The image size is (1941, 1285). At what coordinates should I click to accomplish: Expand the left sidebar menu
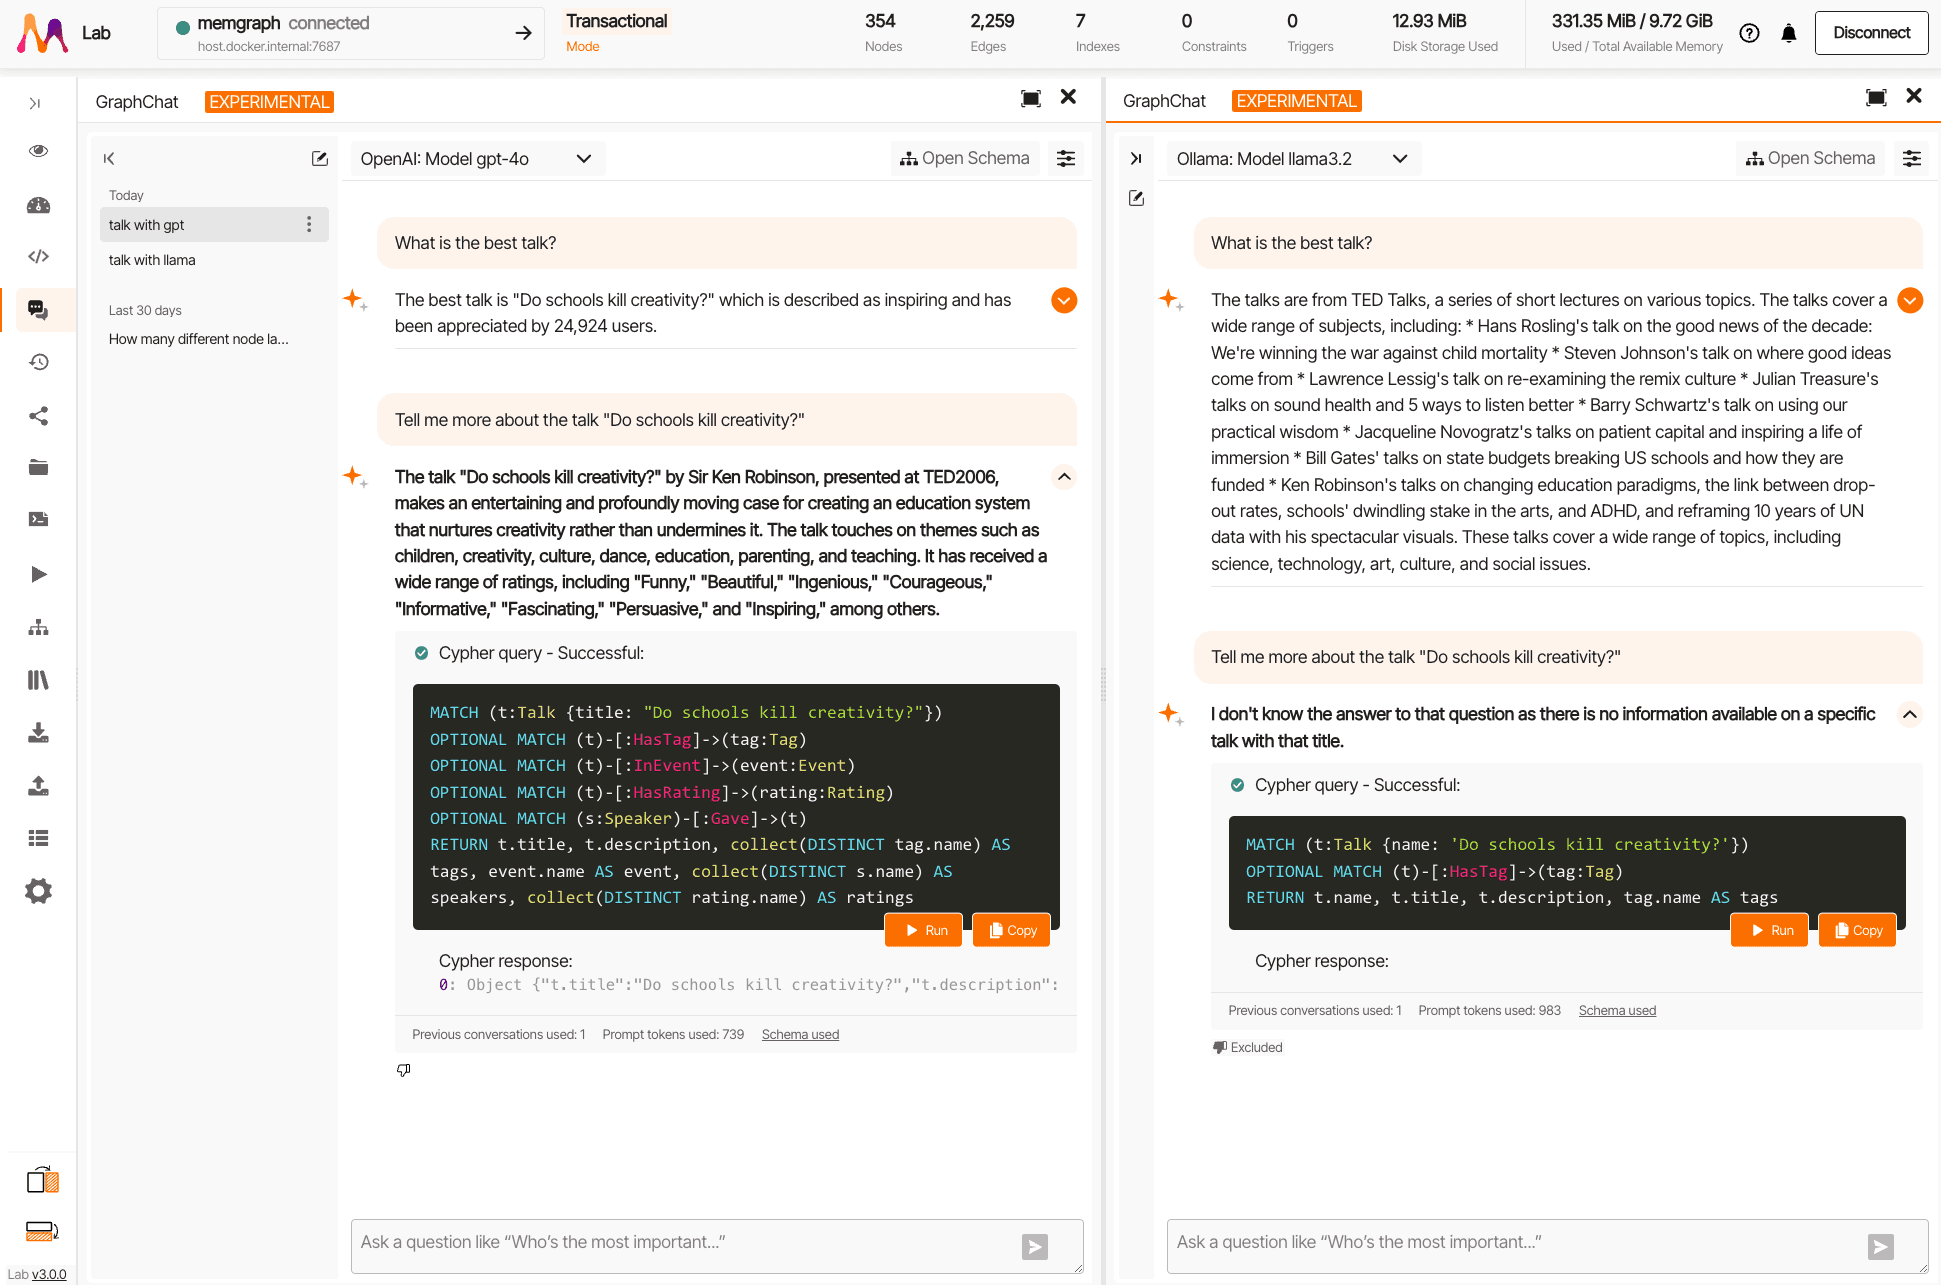35,103
